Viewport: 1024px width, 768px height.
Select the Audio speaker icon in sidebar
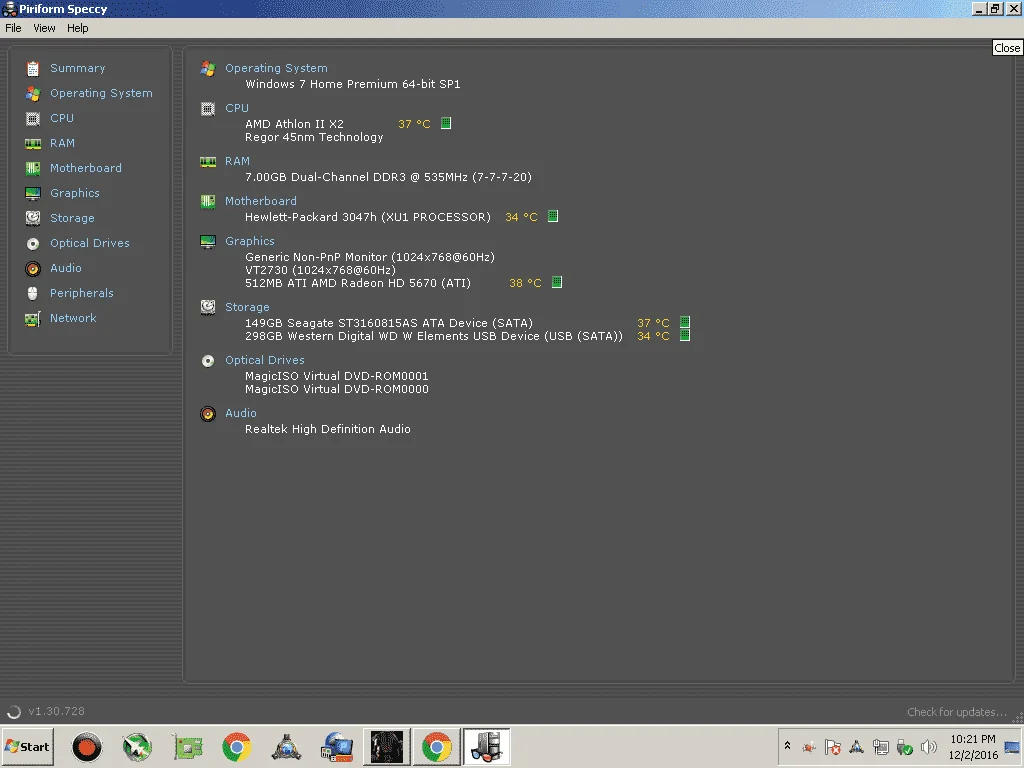coord(33,268)
